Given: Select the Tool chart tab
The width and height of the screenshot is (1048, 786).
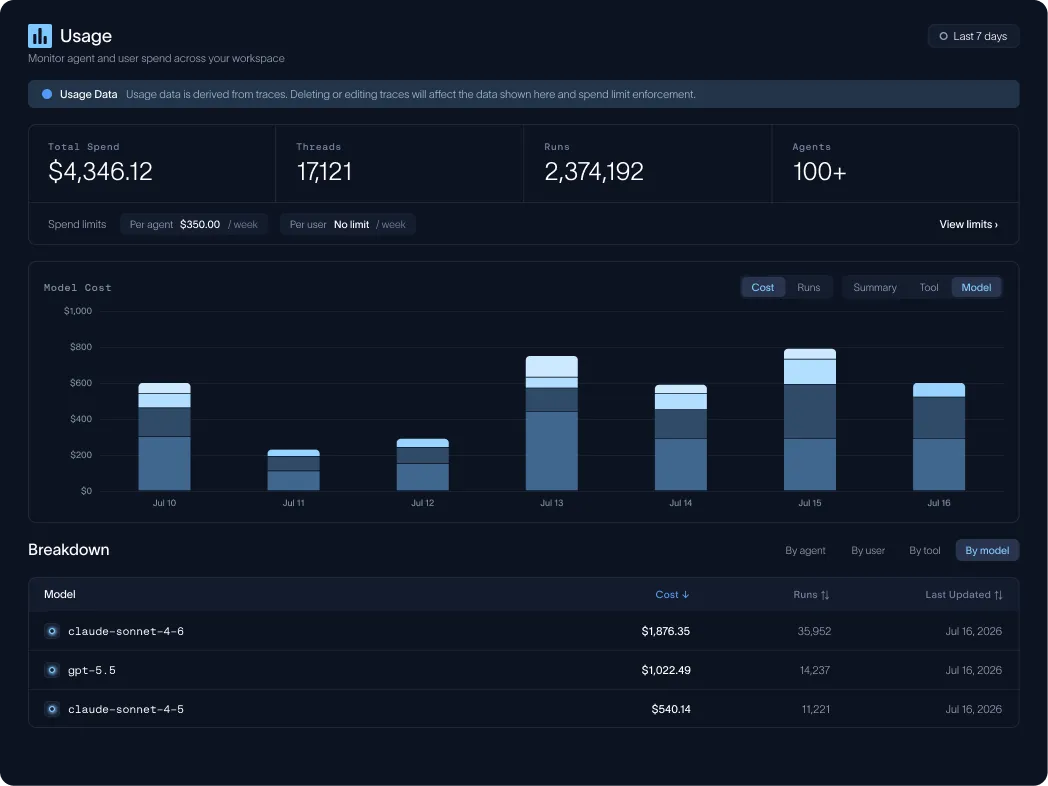Looking at the screenshot, I should pos(928,287).
